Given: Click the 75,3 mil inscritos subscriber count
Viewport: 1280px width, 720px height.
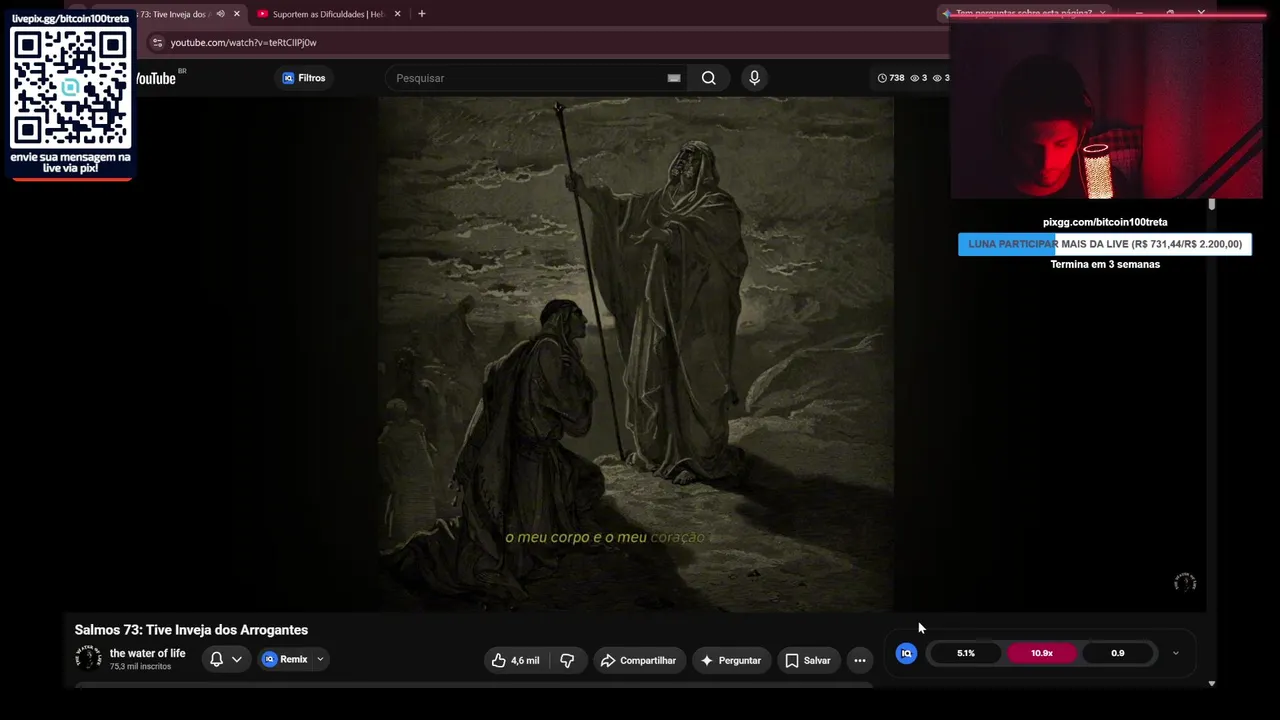Looking at the screenshot, I should (x=140, y=667).
